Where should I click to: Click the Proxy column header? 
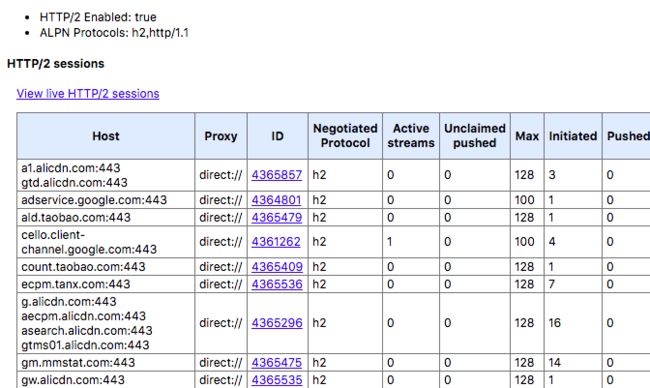pos(221,136)
